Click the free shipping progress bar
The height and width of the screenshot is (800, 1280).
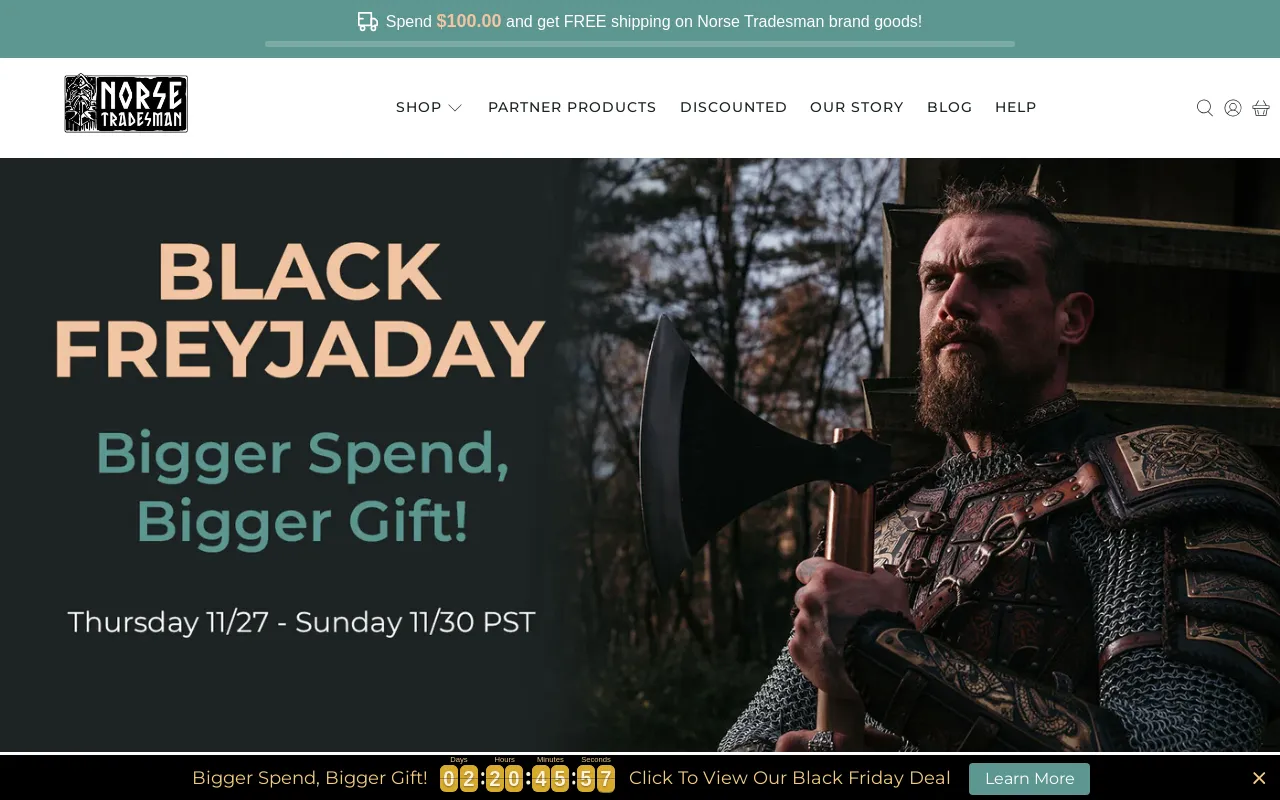tap(640, 44)
